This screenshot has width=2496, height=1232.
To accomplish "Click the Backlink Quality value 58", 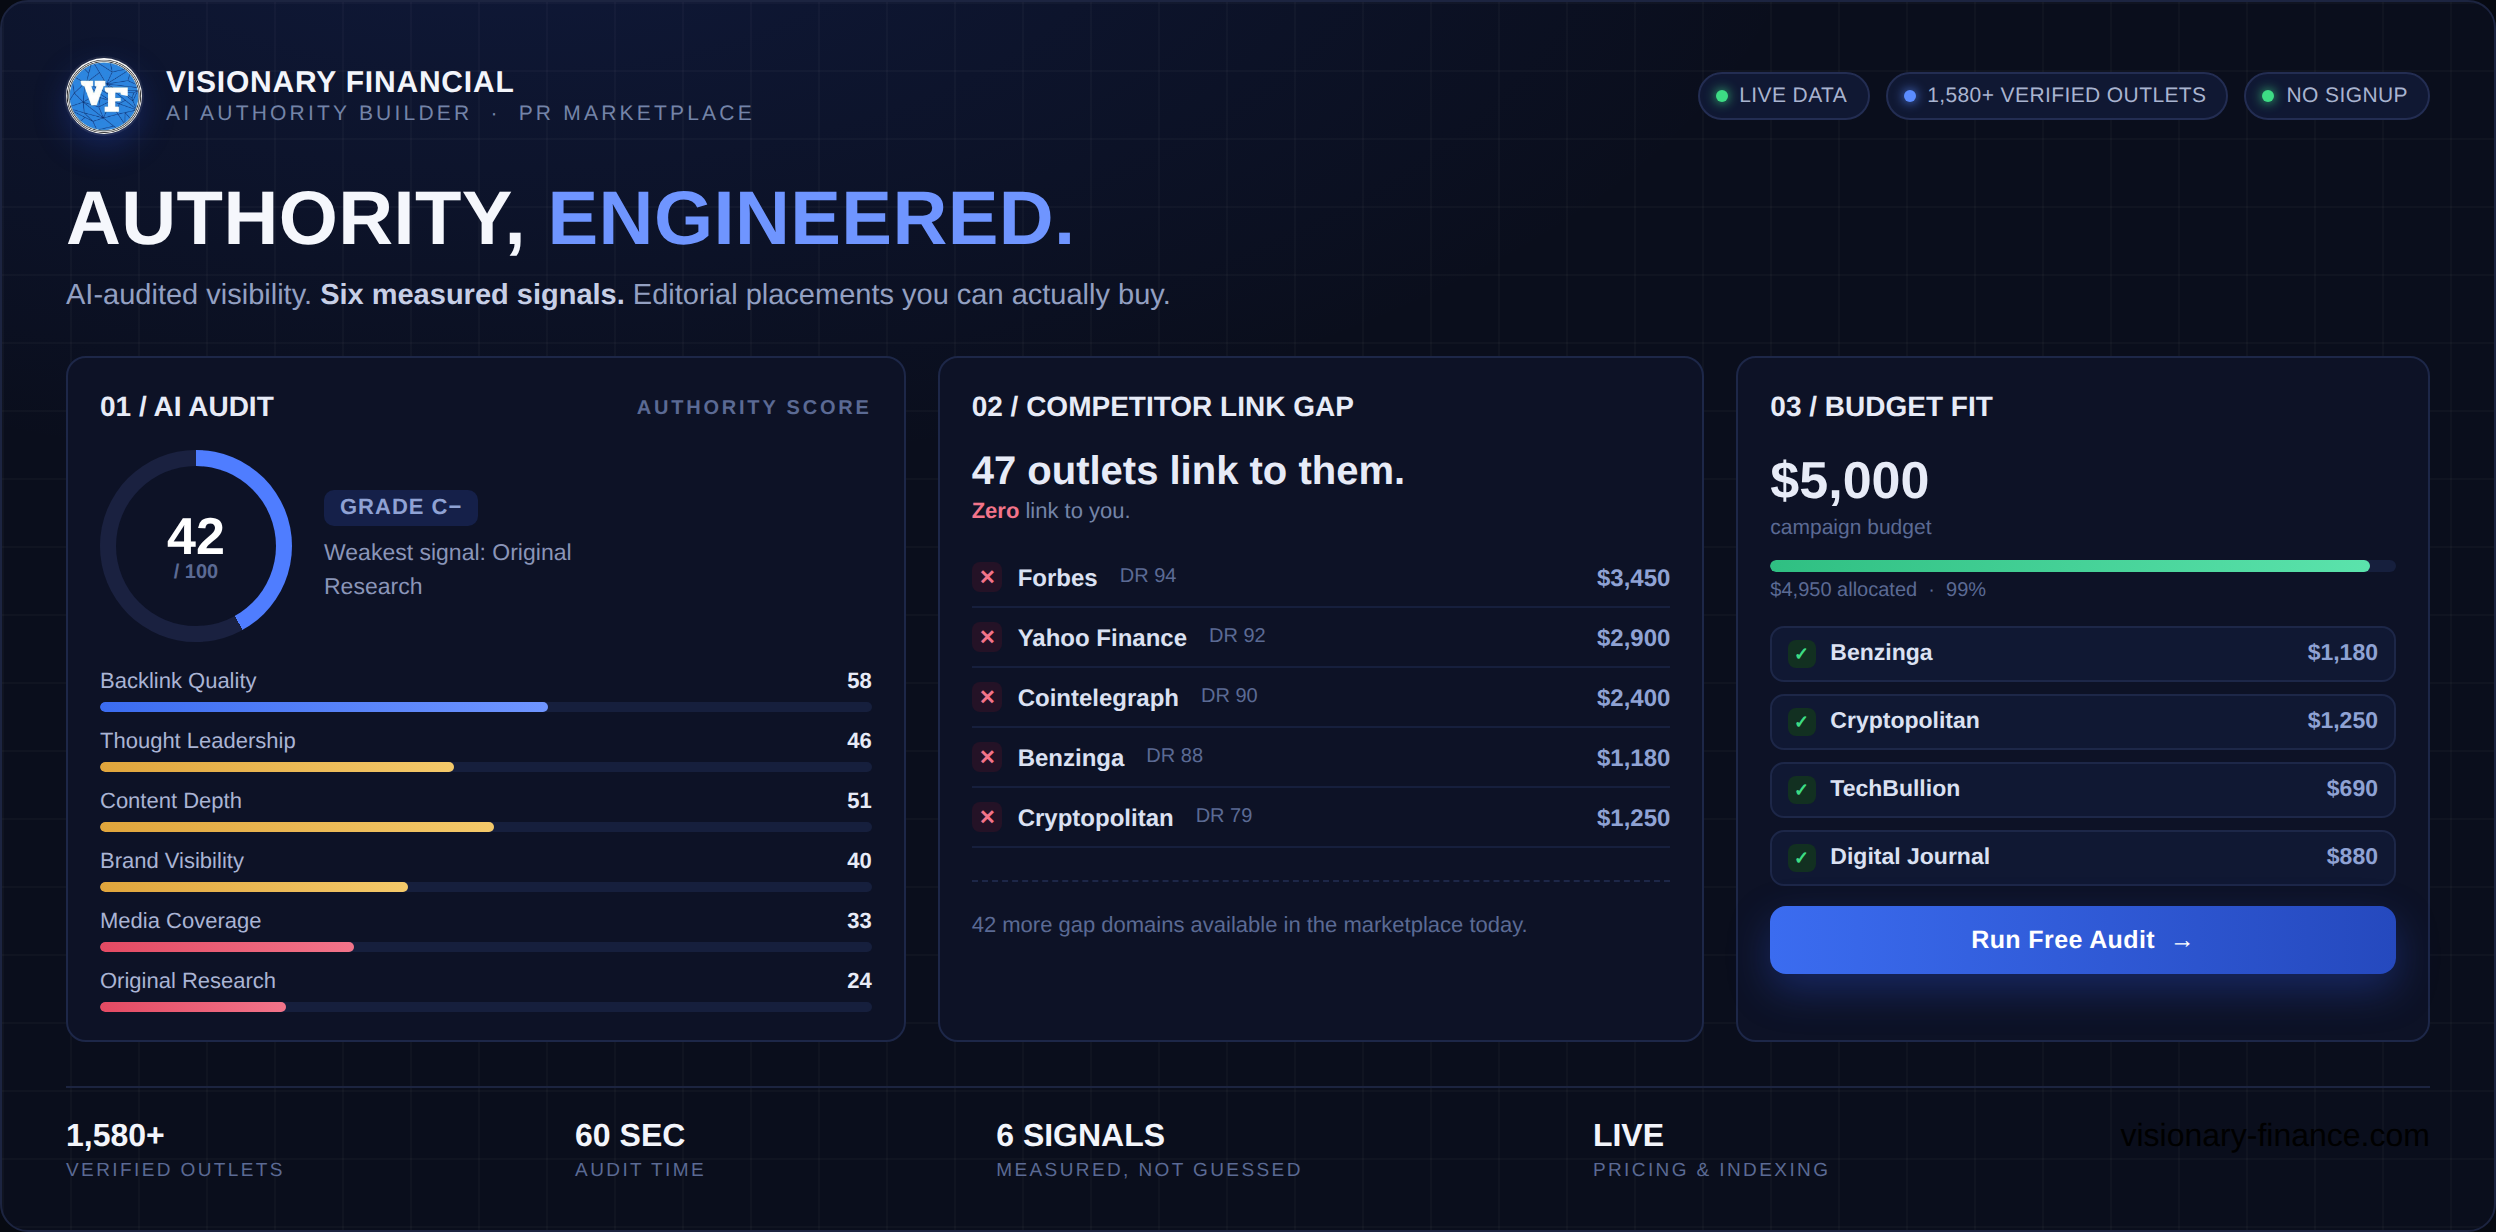I will 859,681.
